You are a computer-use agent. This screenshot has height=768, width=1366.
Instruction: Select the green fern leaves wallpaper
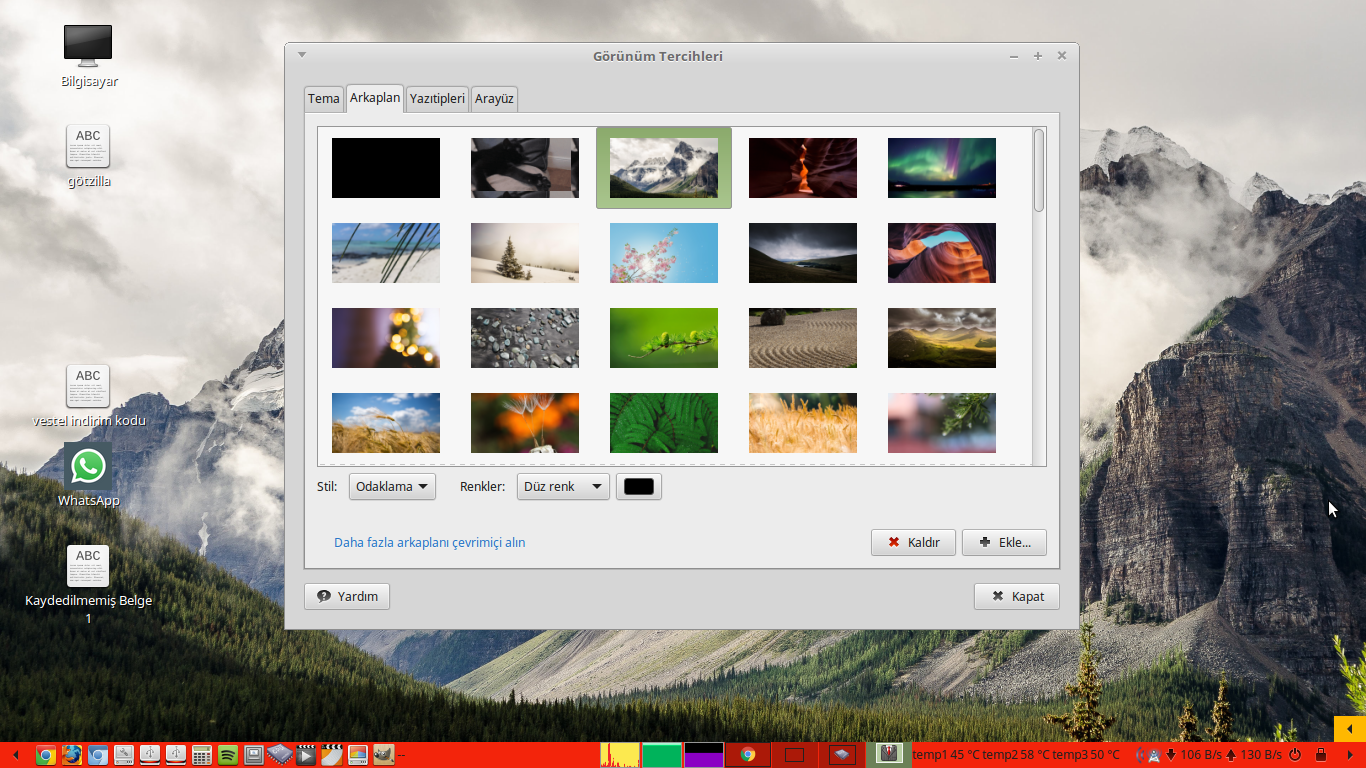pyautogui.click(x=664, y=423)
